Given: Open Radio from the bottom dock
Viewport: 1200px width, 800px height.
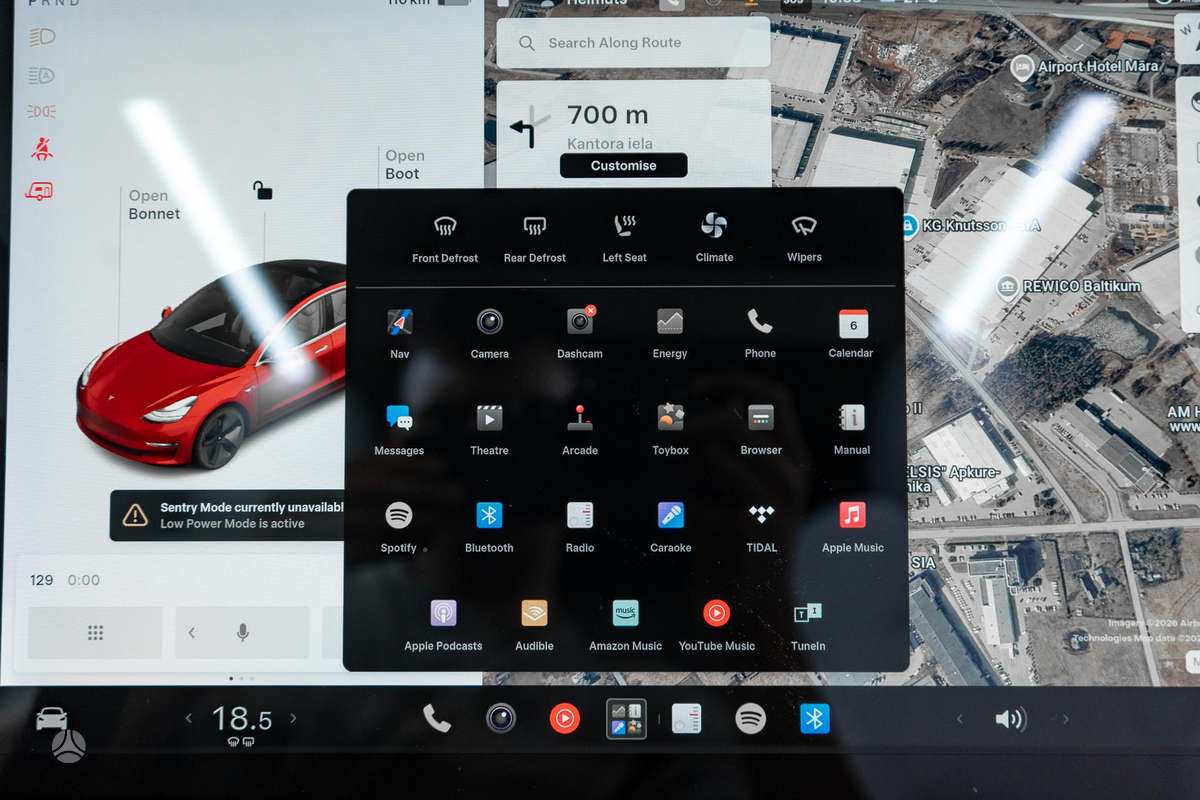Looking at the screenshot, I should [686, 718].
